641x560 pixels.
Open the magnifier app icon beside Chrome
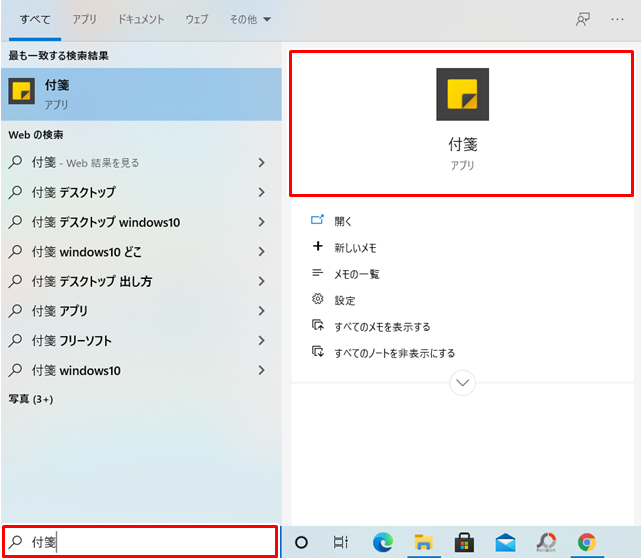point(546,542)
